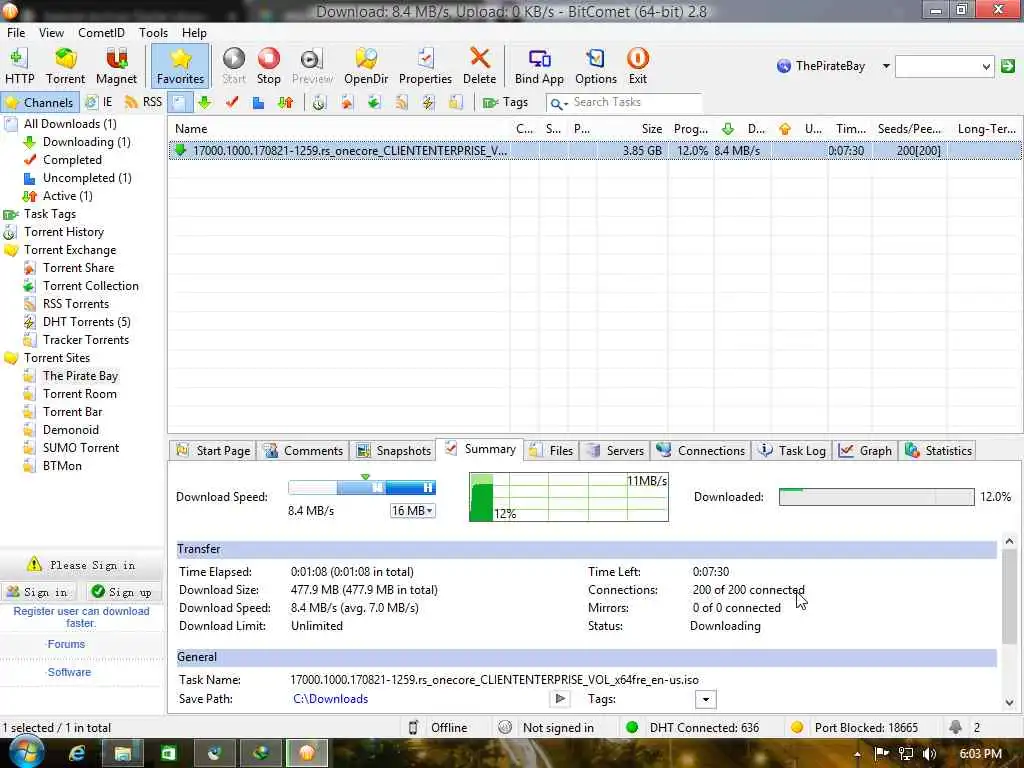Screen dimensions: 1024x768
Task: Switch to the Servers tab
Action: (615, 451)
